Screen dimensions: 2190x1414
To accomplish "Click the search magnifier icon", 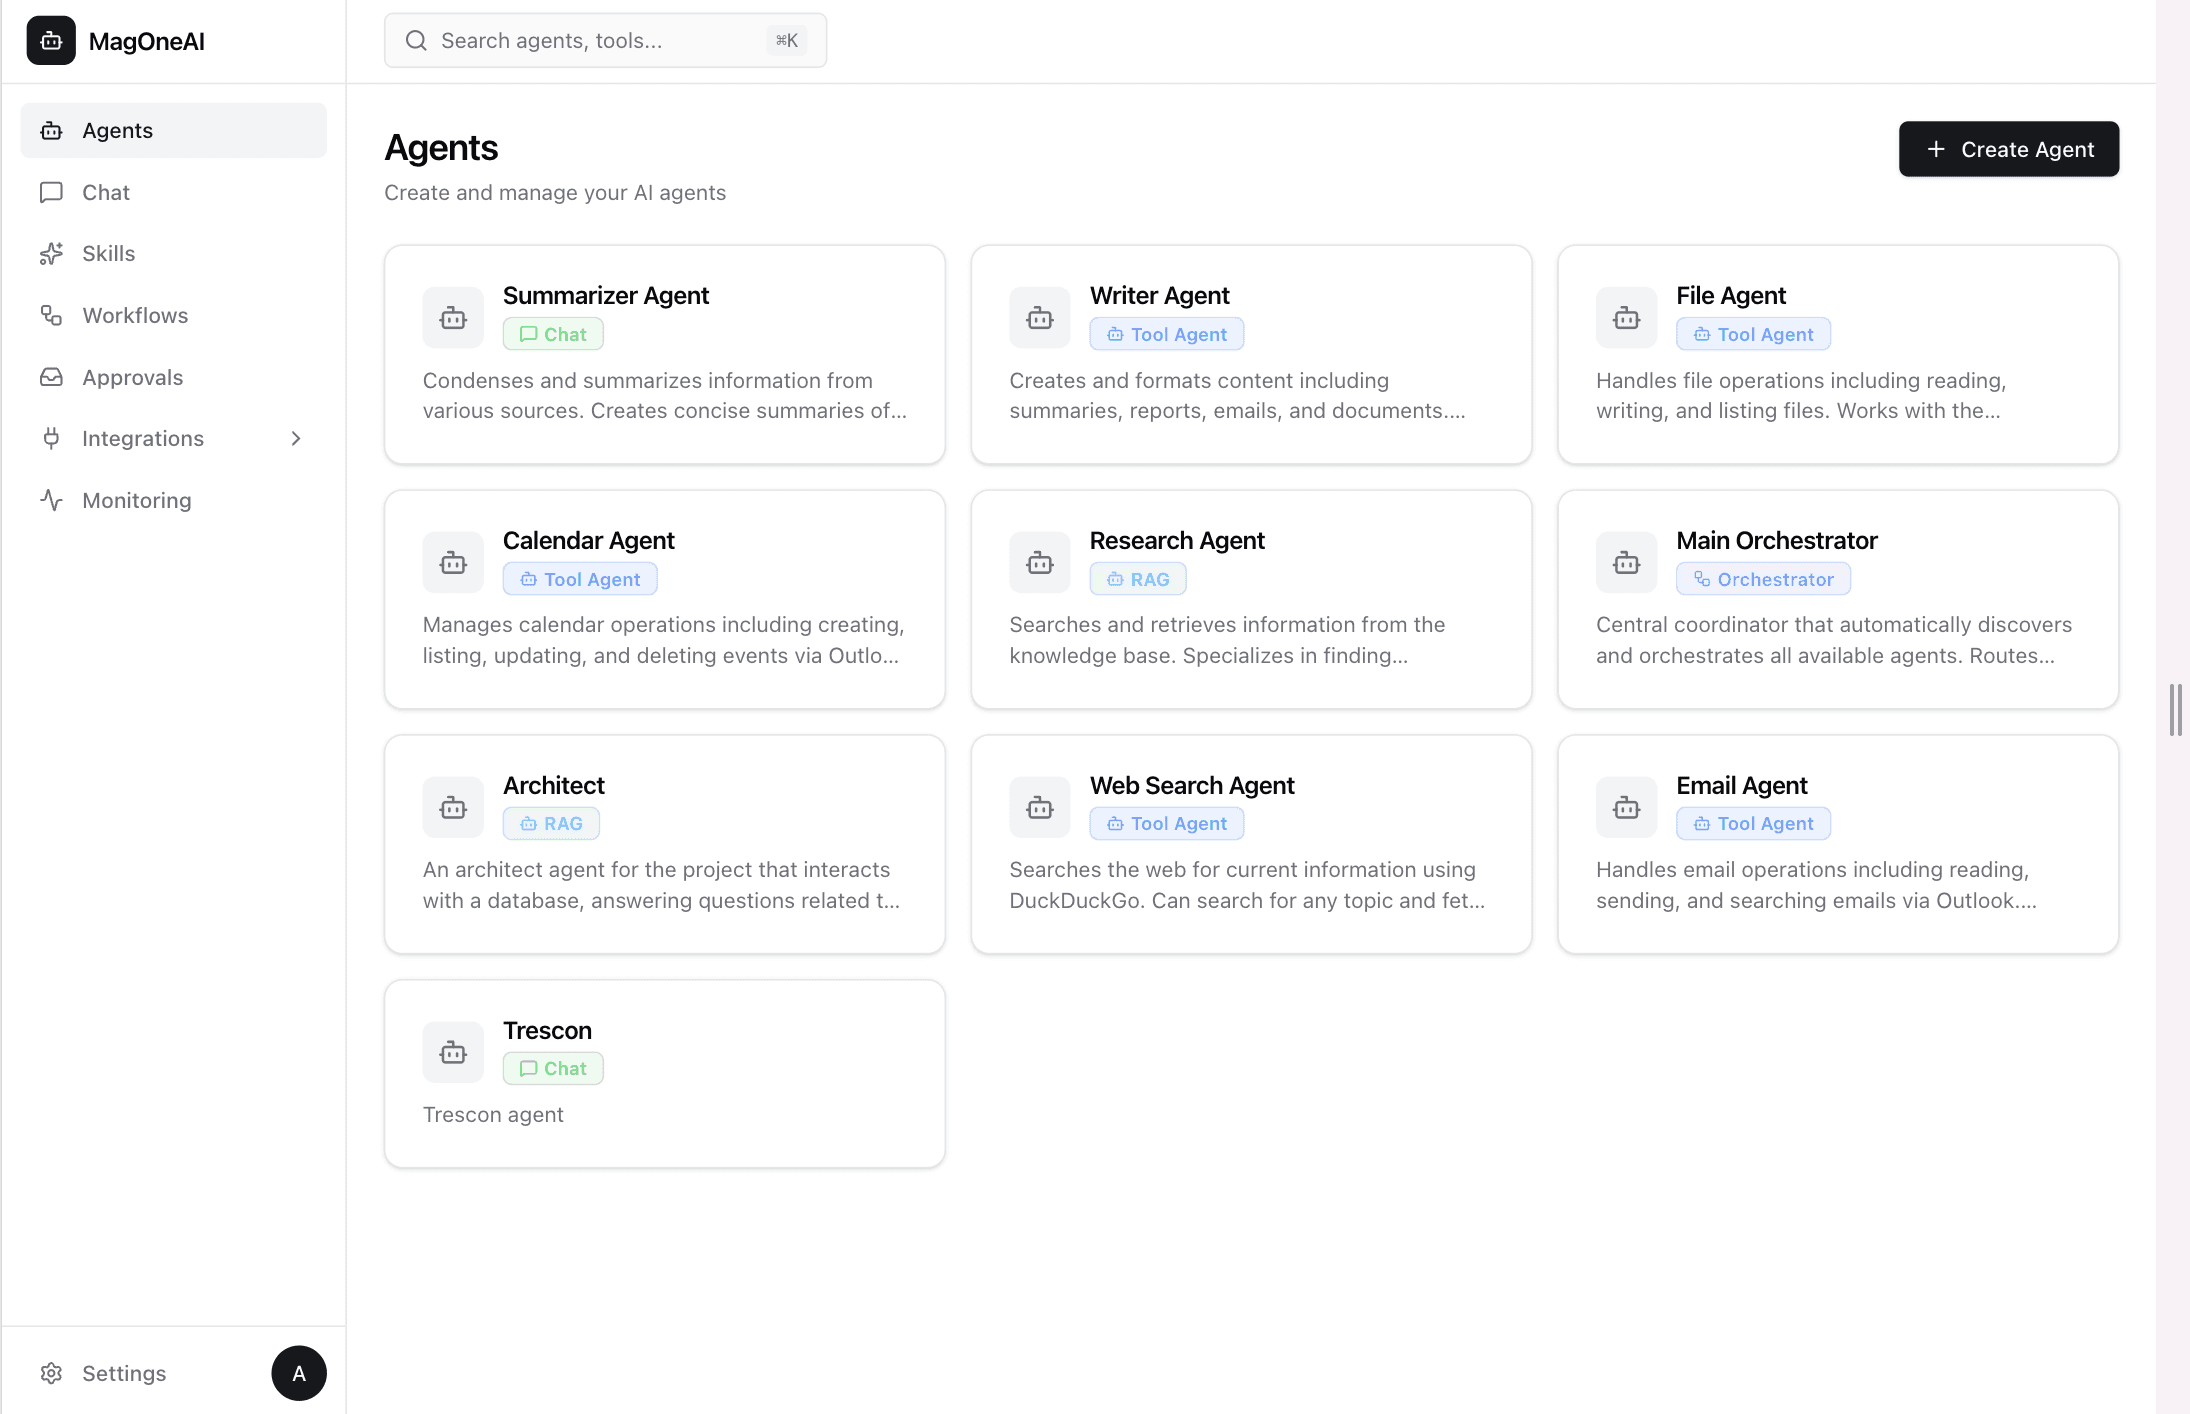I will click(x=416, y=41).
